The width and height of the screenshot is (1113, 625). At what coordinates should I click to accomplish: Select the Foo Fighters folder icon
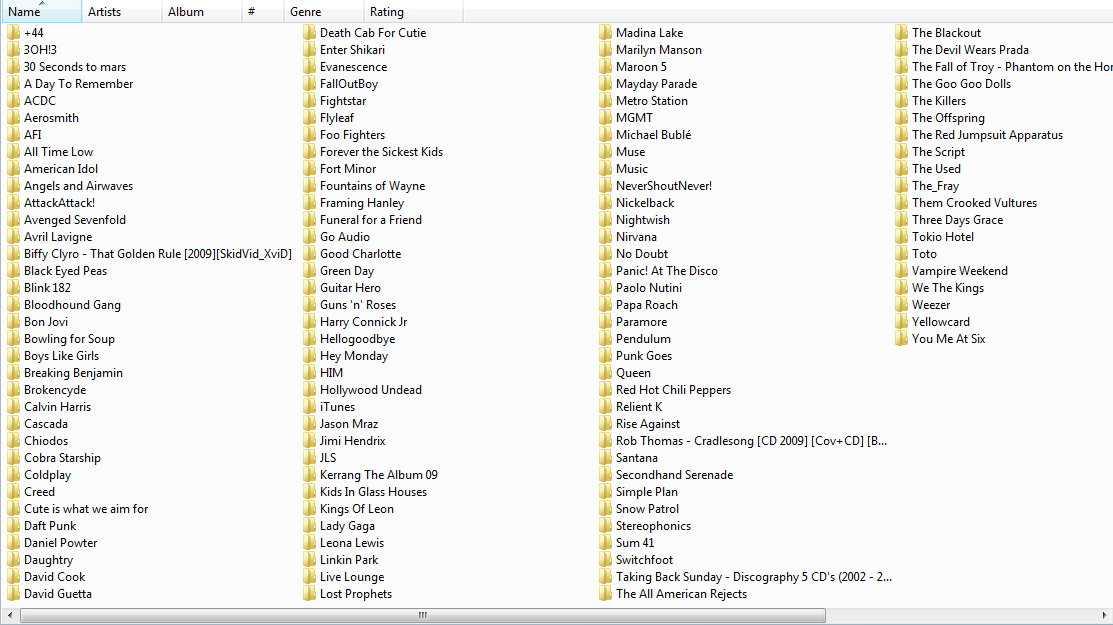309,135
